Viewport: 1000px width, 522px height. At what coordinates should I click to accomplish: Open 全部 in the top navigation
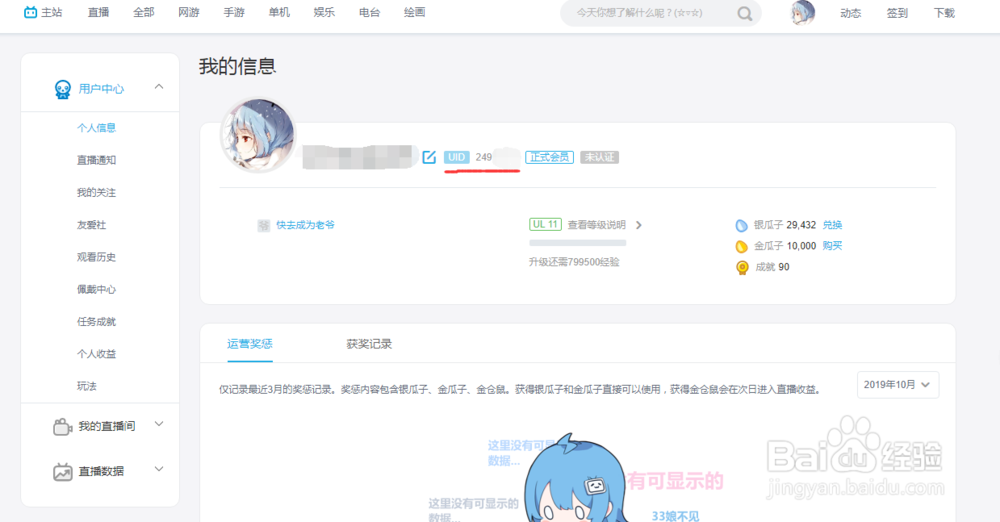tap(143, 12)
